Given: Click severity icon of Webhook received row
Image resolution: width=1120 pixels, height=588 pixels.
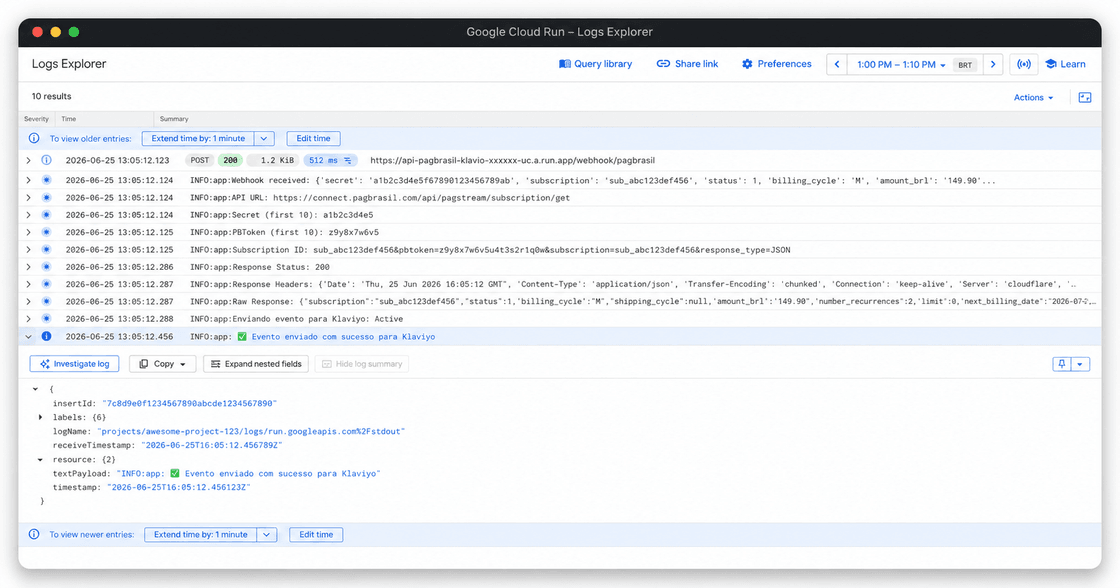Looking at the screenshot, I should click(46, 181).
